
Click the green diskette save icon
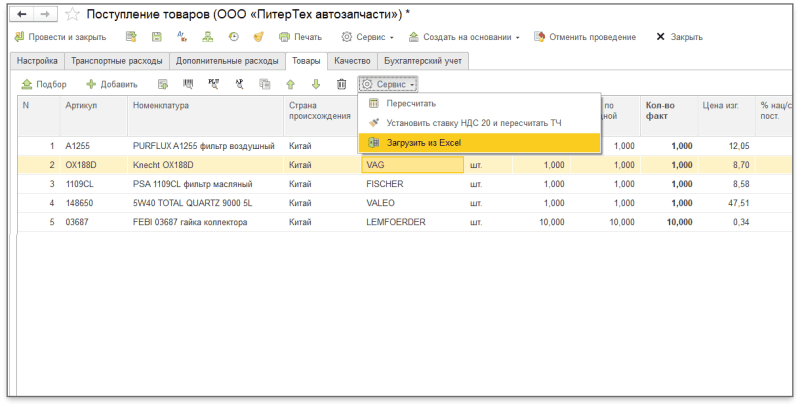tap(157, 37)
